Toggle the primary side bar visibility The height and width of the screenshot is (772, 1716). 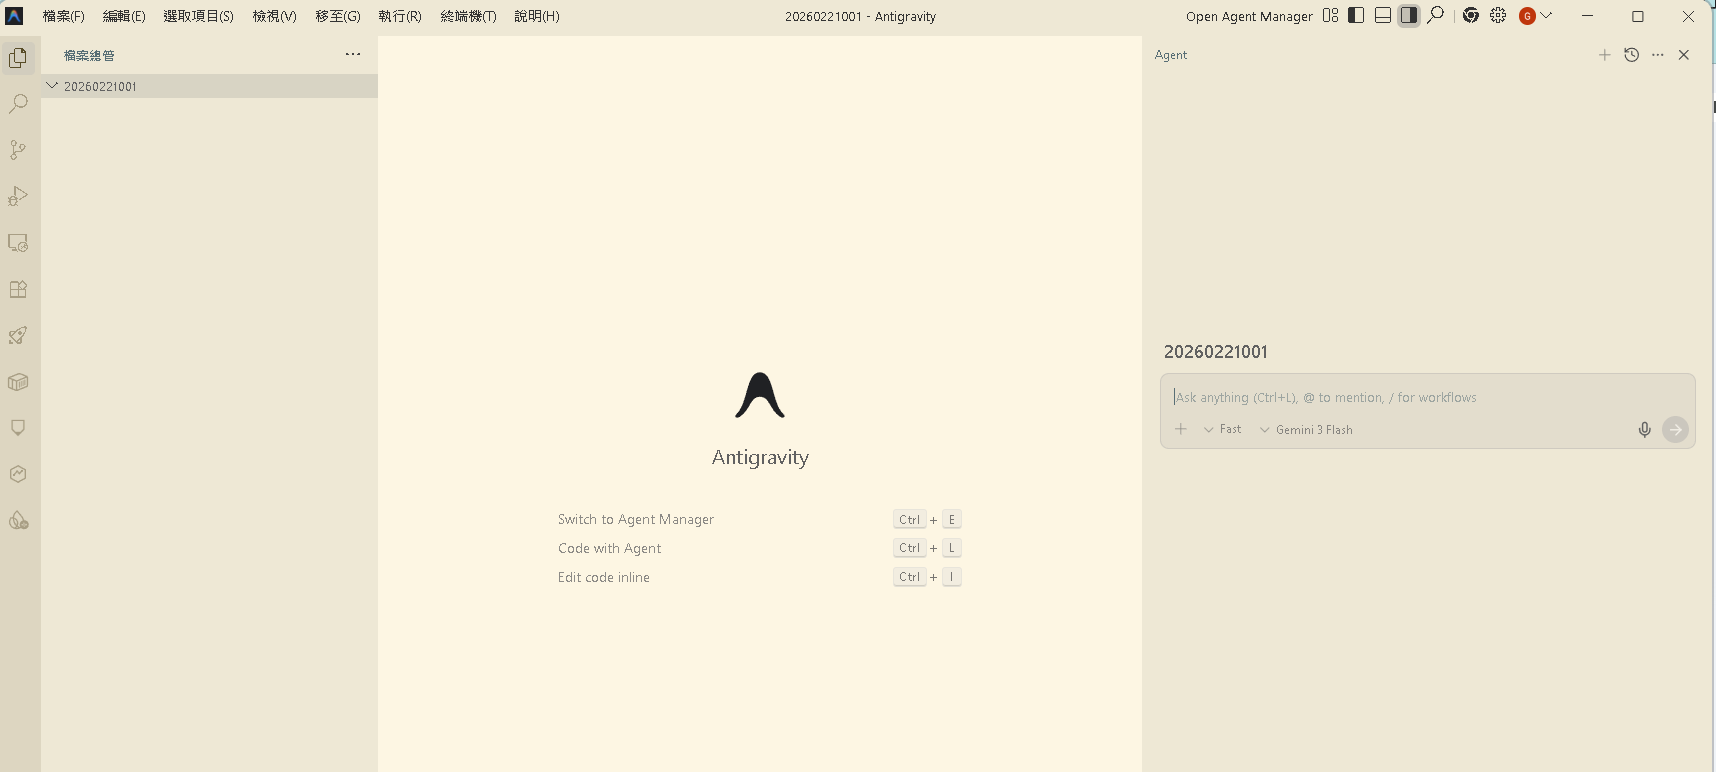[1356, 15]
